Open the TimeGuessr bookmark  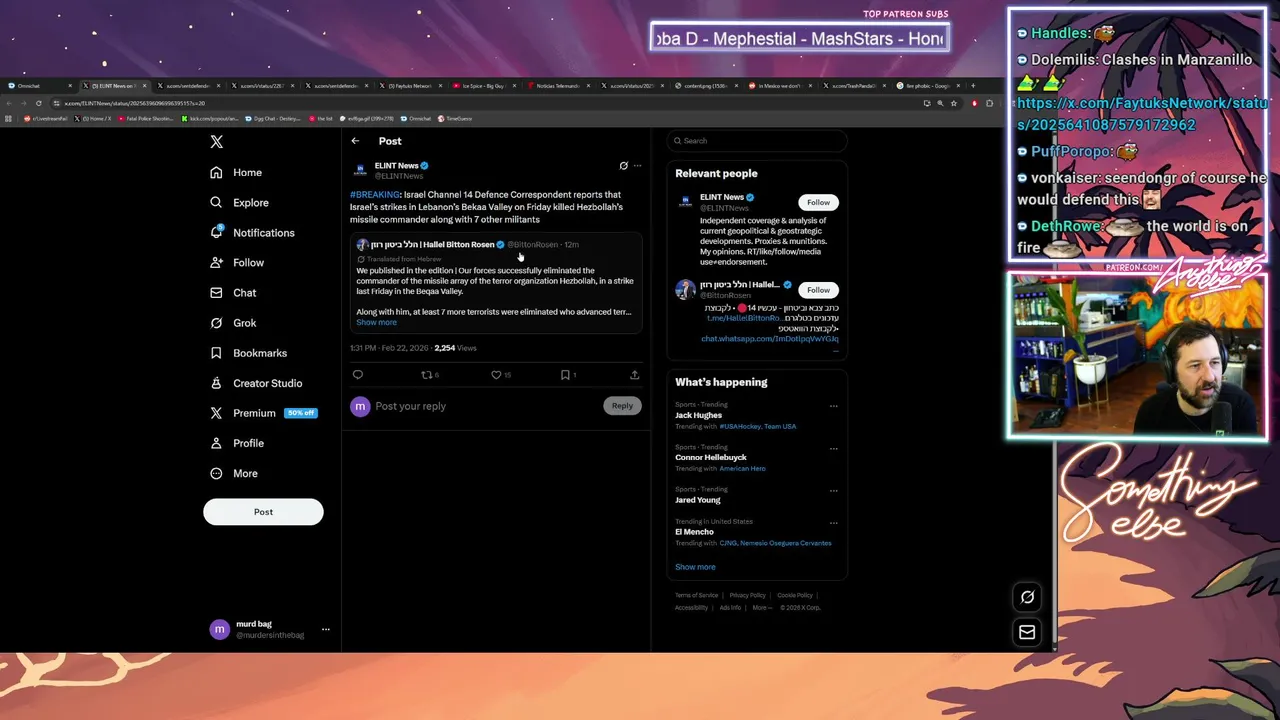tap(454, 118)
